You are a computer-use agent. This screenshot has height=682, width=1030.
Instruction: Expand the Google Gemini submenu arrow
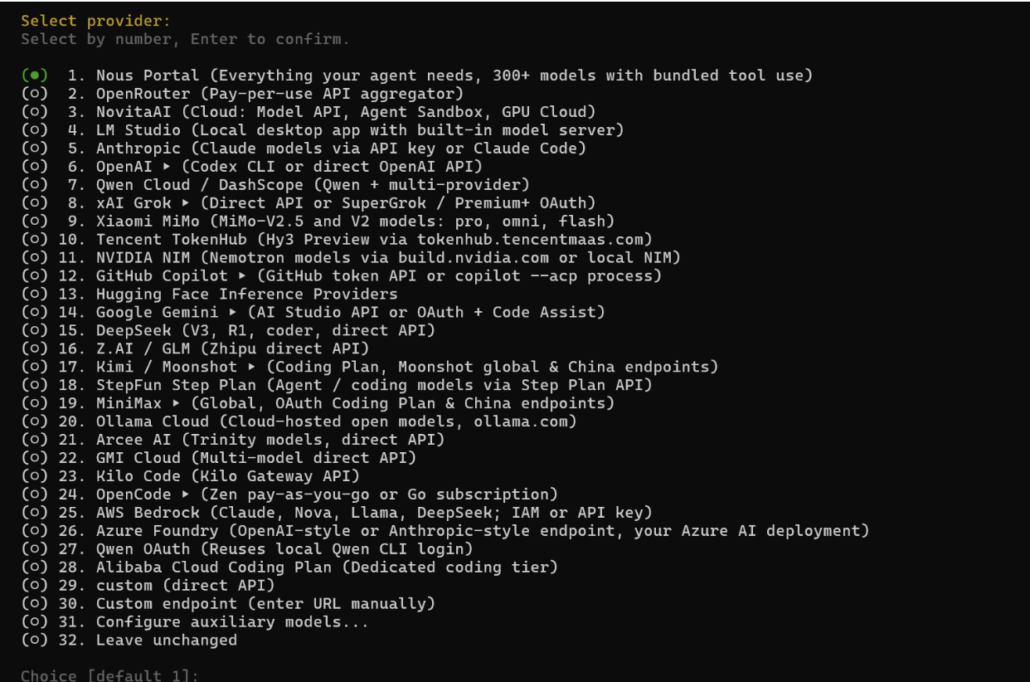pyautogui.click(x=233, y=313)
